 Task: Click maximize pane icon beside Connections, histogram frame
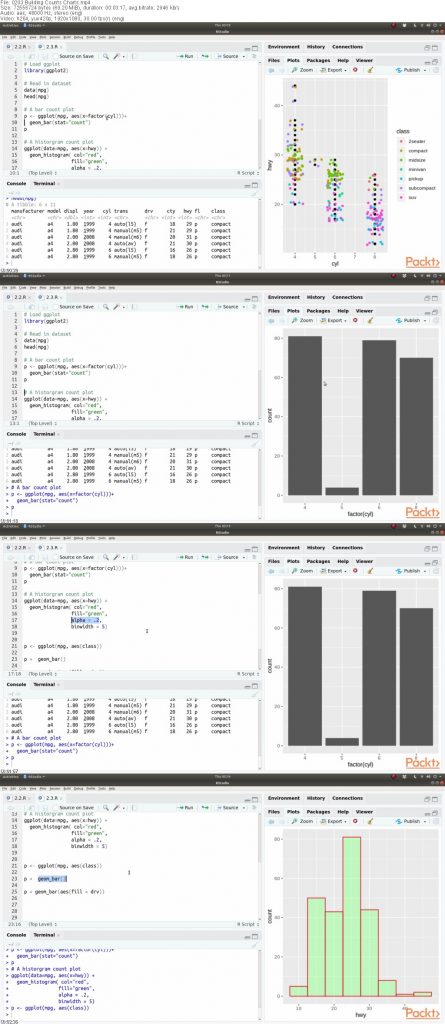[436, 798]
